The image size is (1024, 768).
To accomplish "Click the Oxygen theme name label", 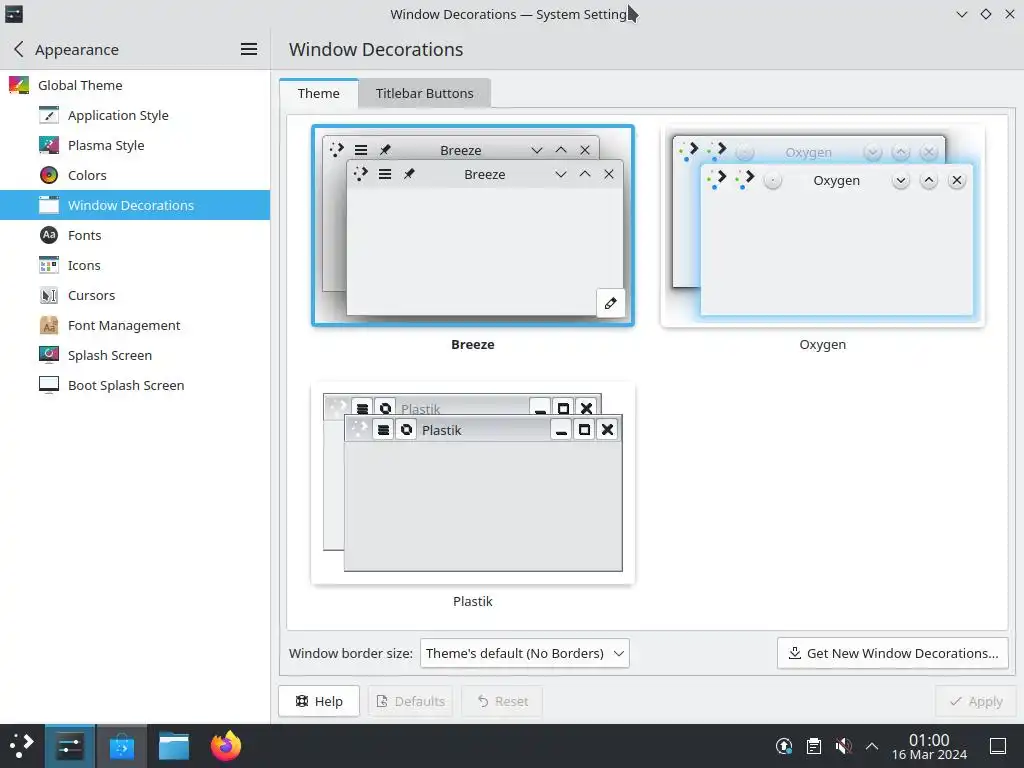I will click(822, 344).
